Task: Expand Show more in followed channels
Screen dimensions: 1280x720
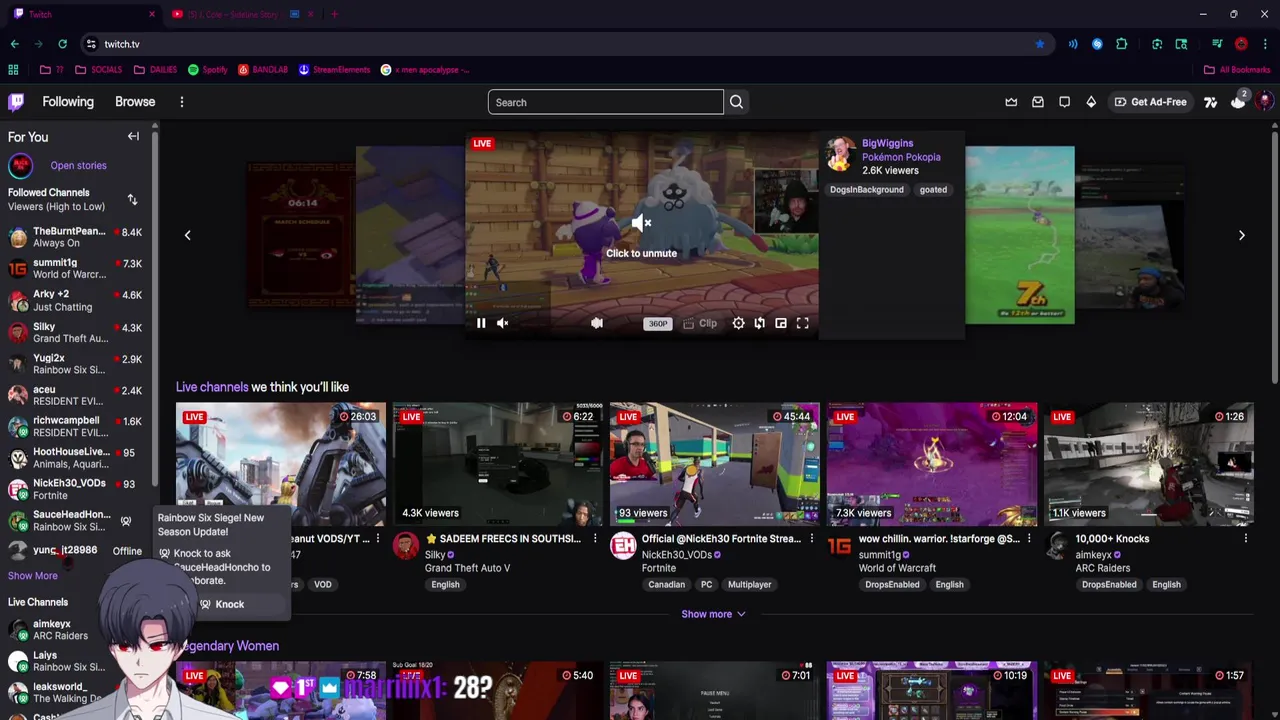Action: pos(33,576)
